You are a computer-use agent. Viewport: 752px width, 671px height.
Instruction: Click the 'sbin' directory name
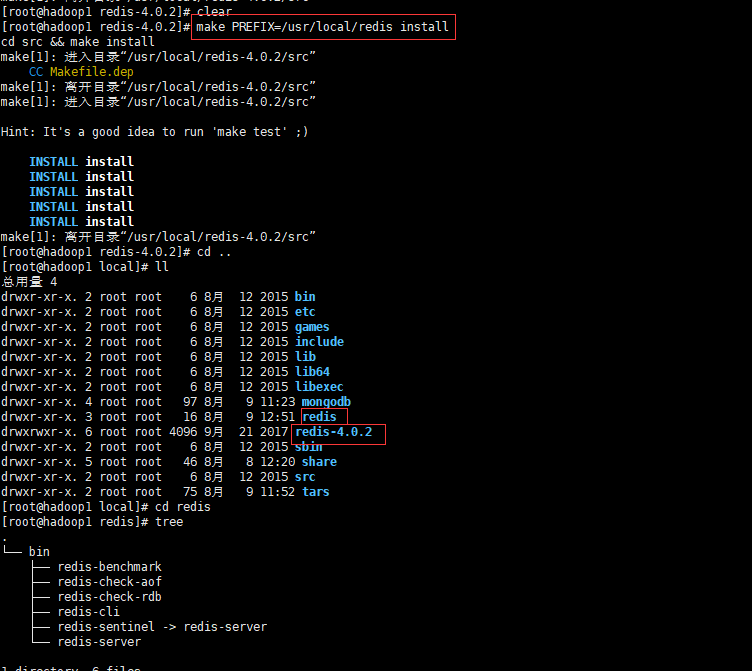308,447
